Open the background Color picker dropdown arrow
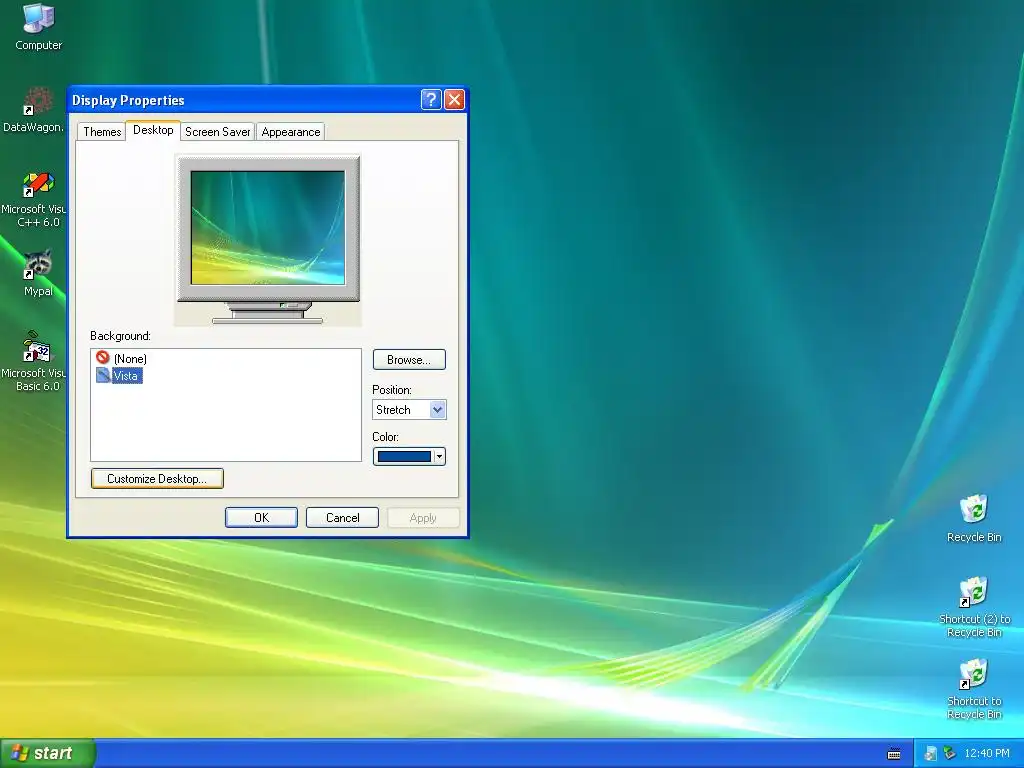Screen dimensions: 1024x768 [440, 456]
